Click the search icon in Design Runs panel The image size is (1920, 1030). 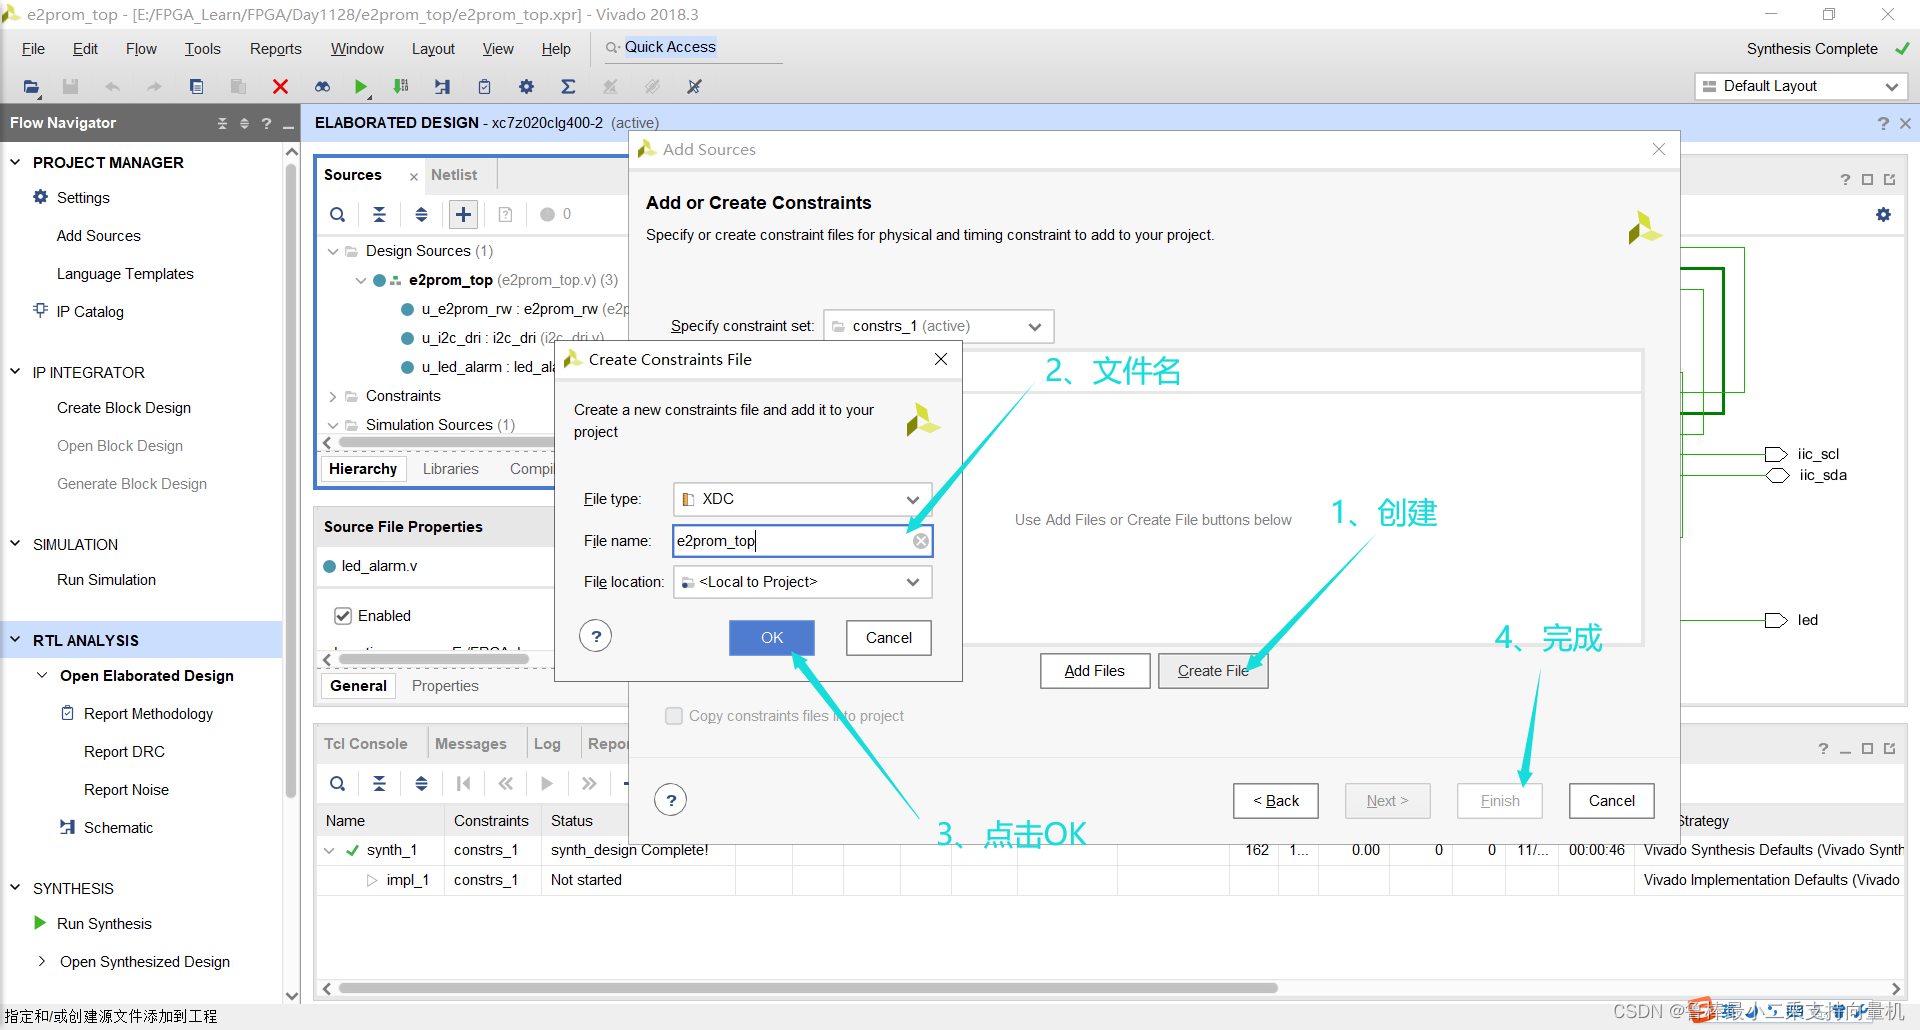338,783
